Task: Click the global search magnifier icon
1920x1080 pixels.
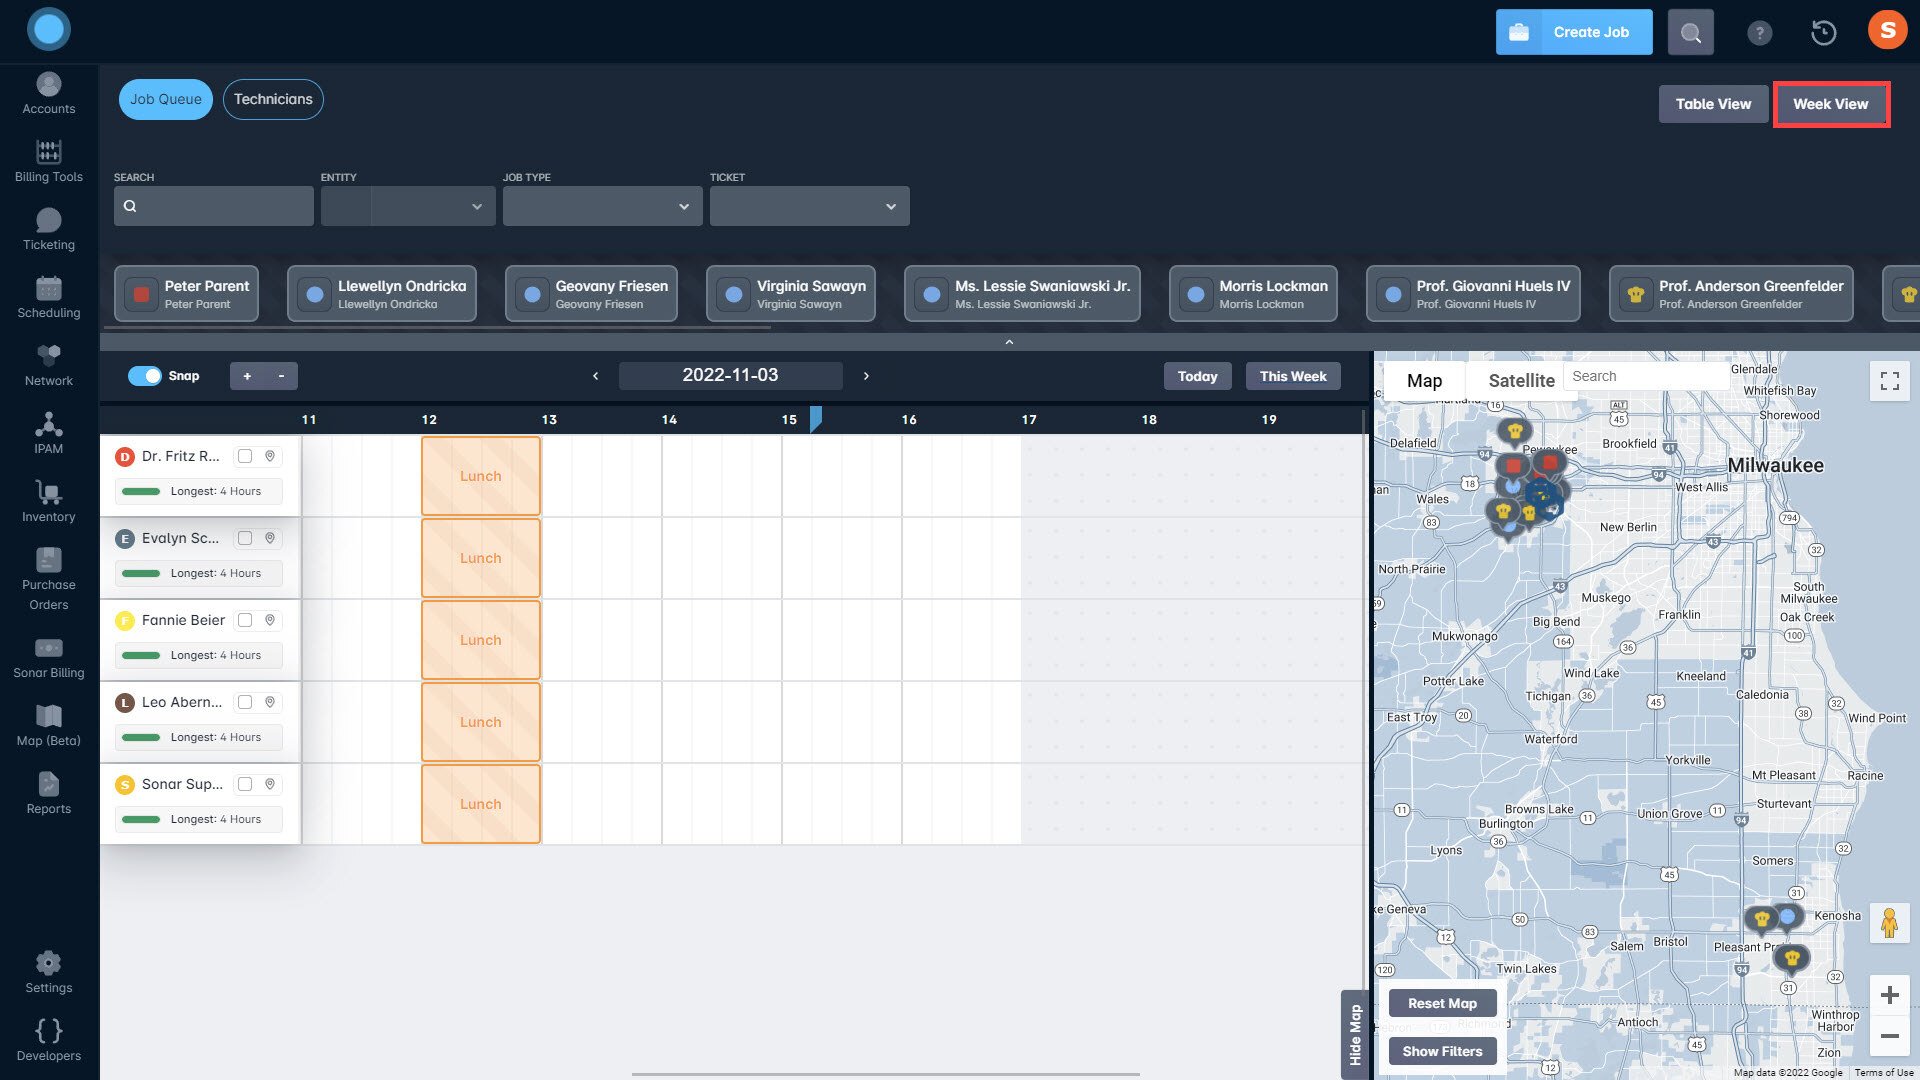Action: tap(1690, 31)
